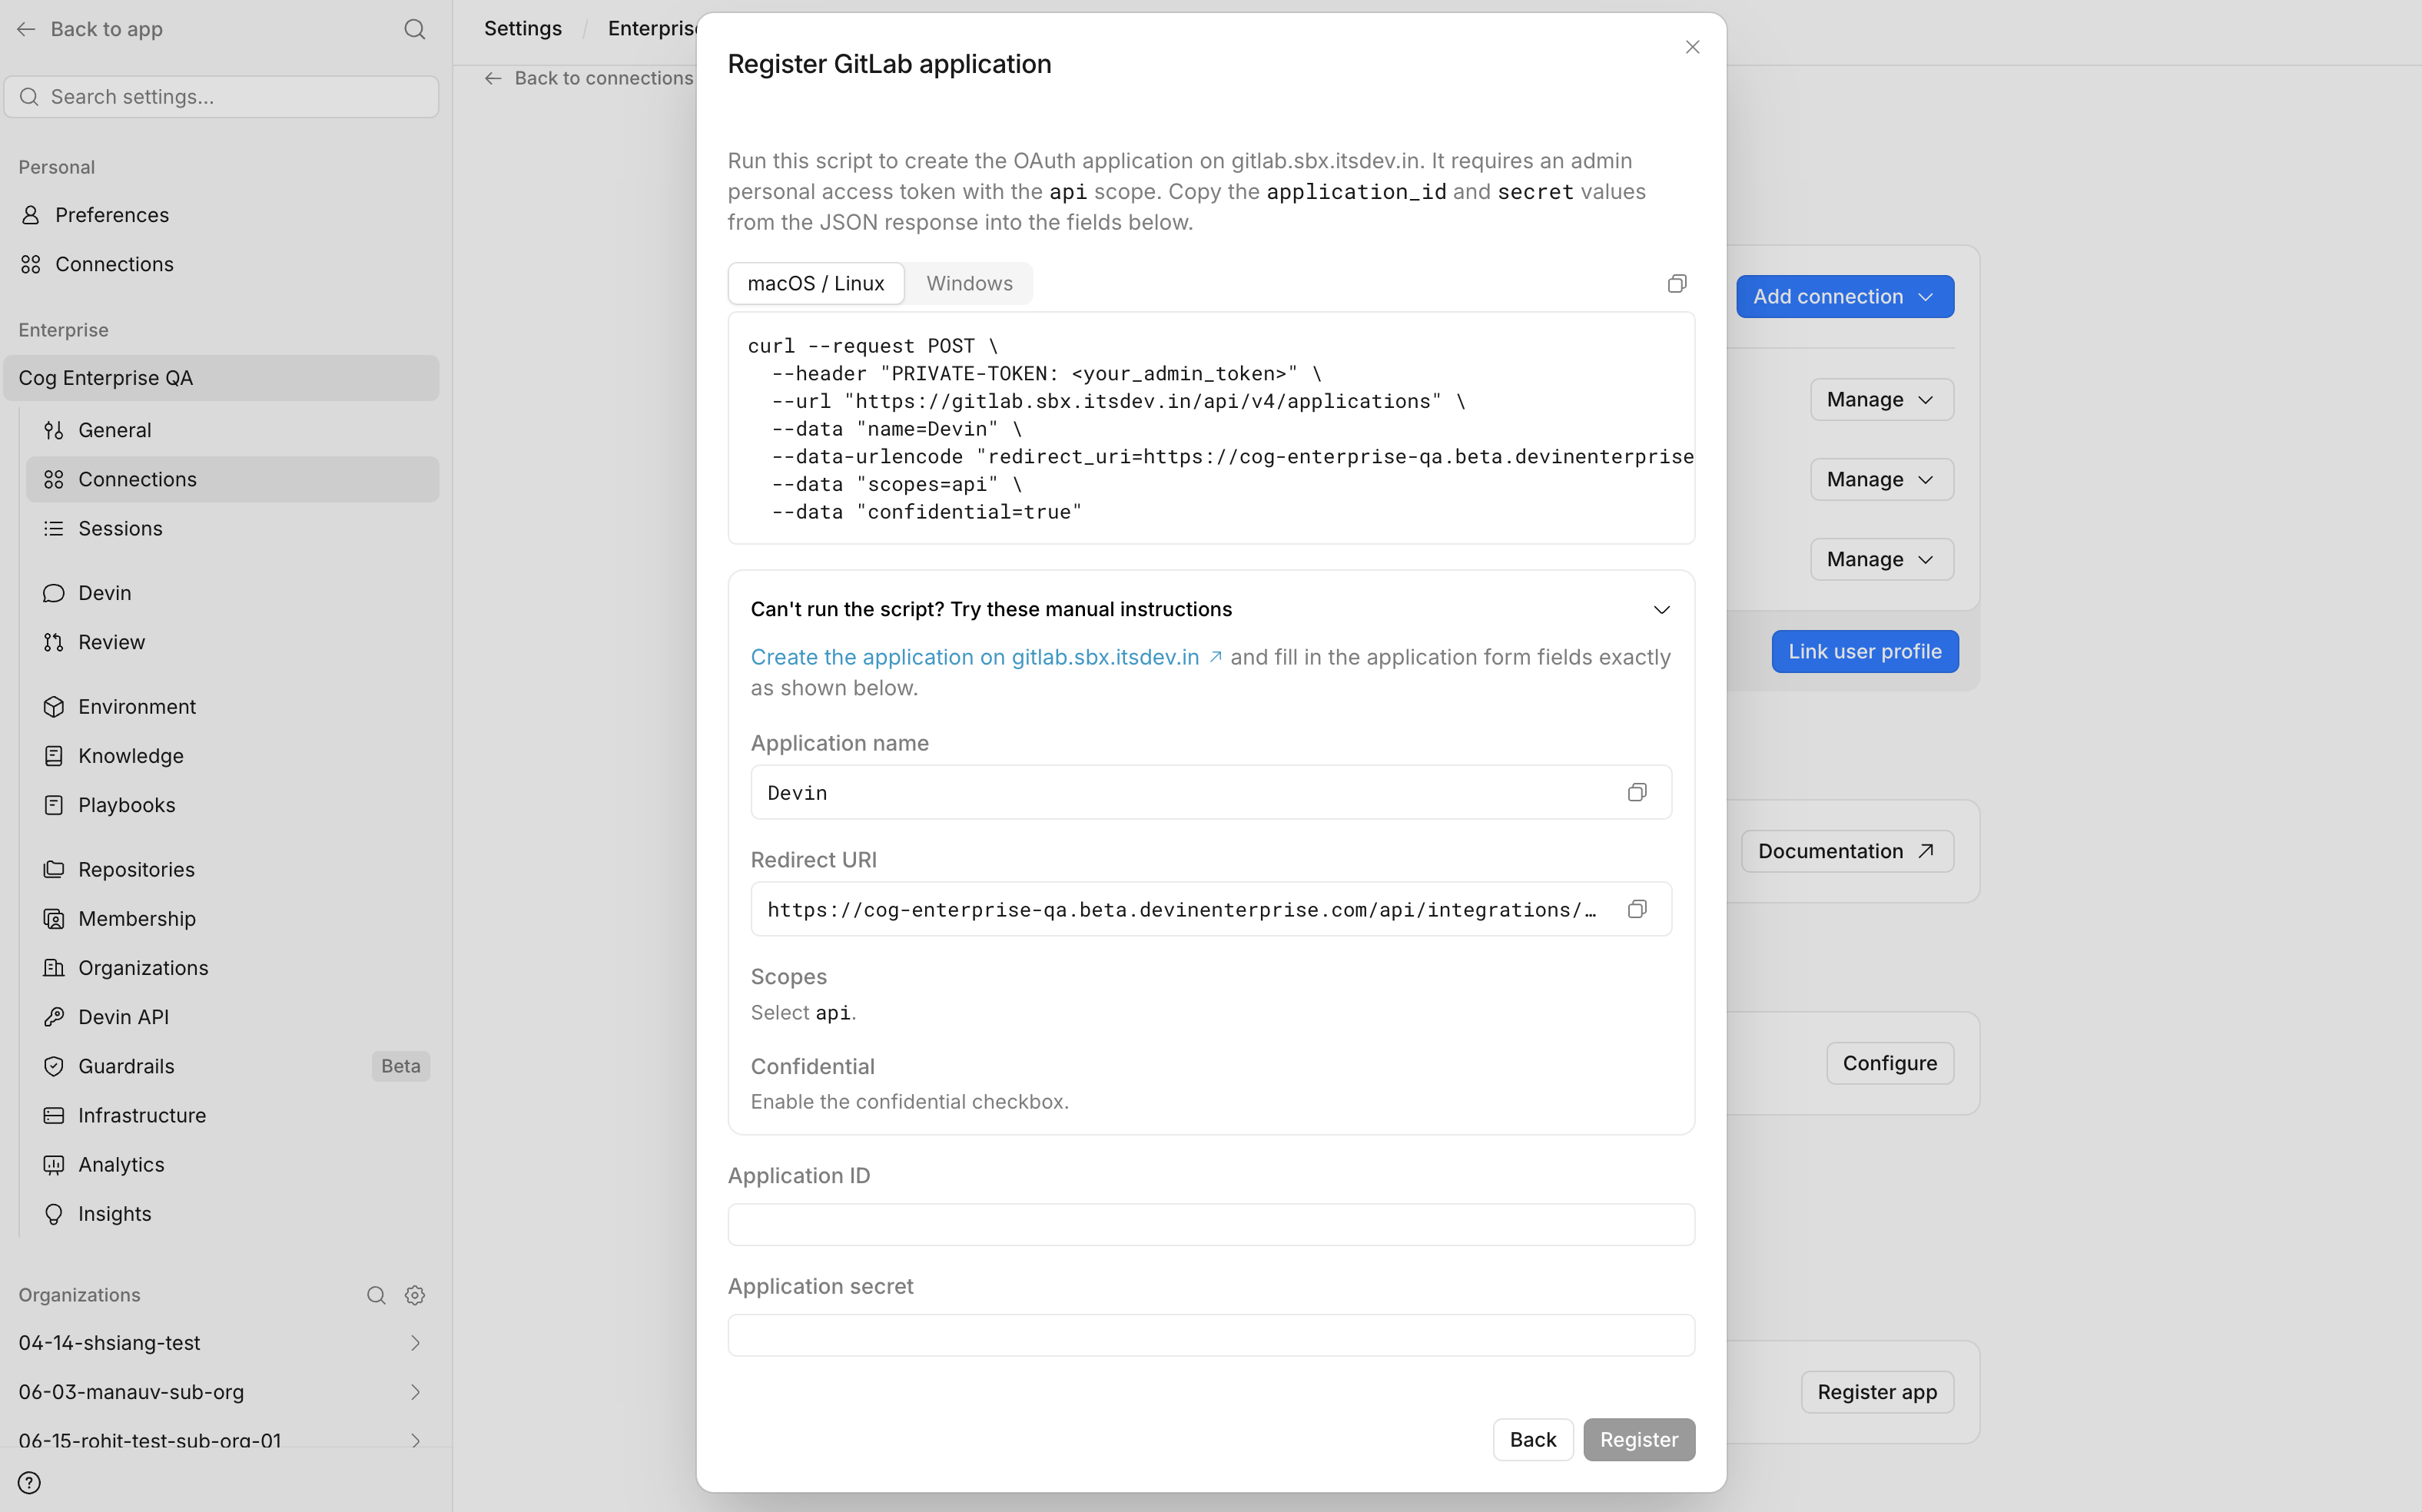Click Link user profile button

pyautogui.click(x=1864, y=651)
